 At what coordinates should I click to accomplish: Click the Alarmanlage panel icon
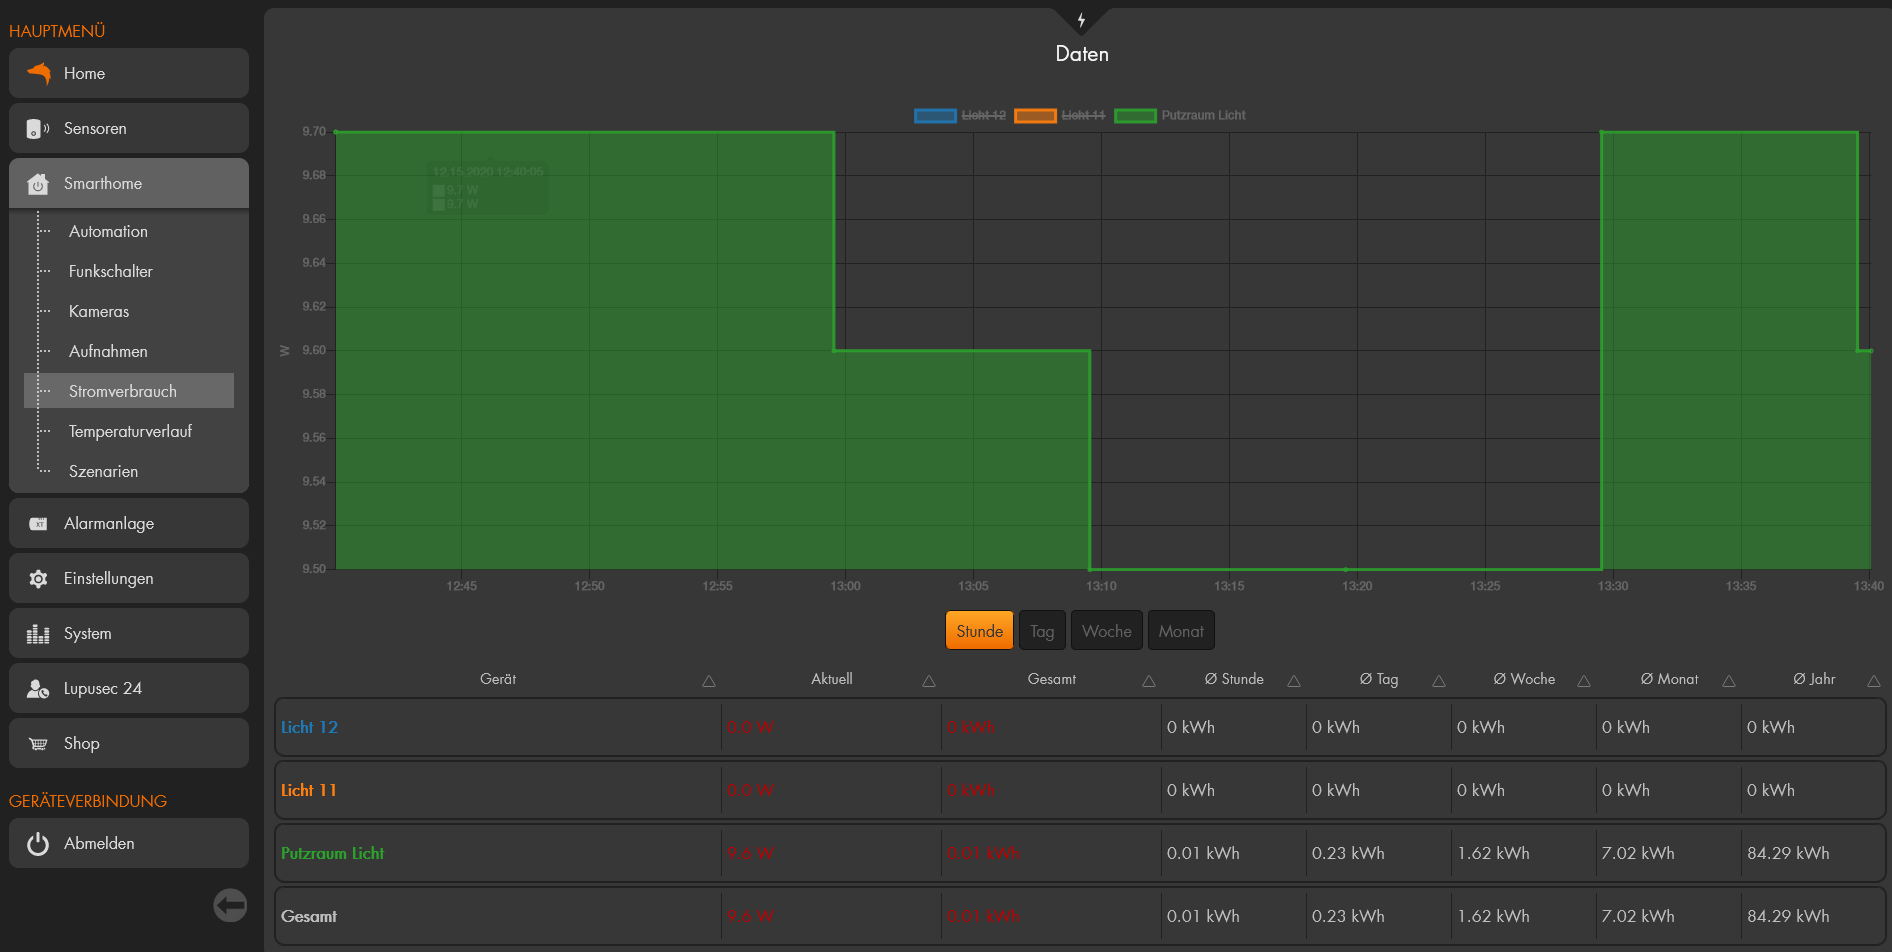click(x=38, y=524)
